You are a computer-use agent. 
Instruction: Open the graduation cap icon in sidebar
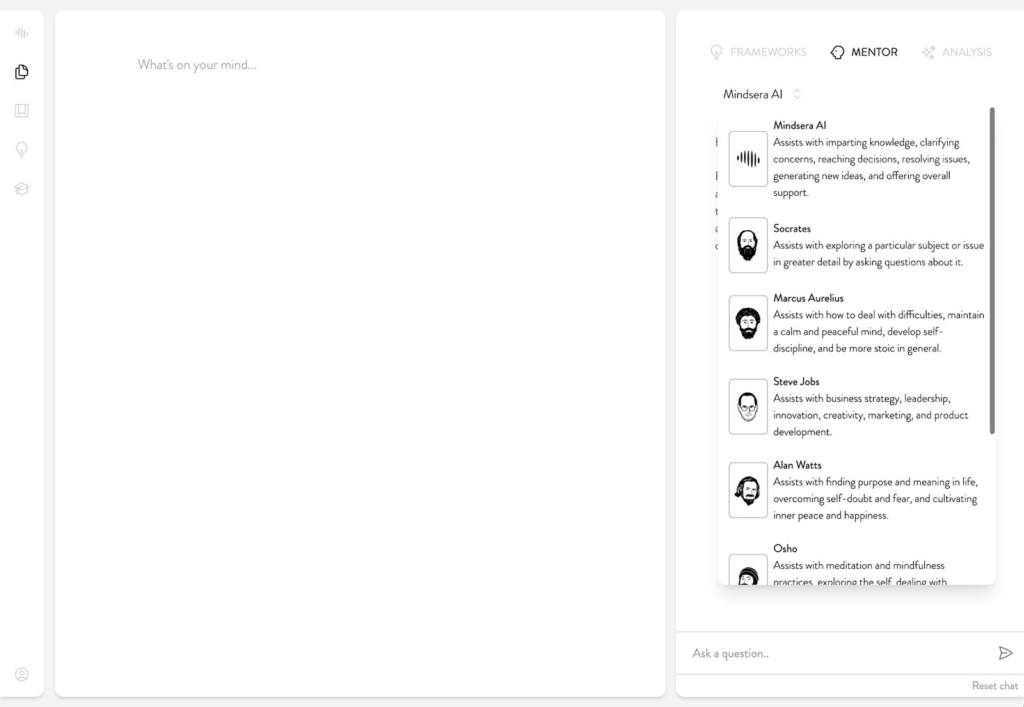point(22,189)
